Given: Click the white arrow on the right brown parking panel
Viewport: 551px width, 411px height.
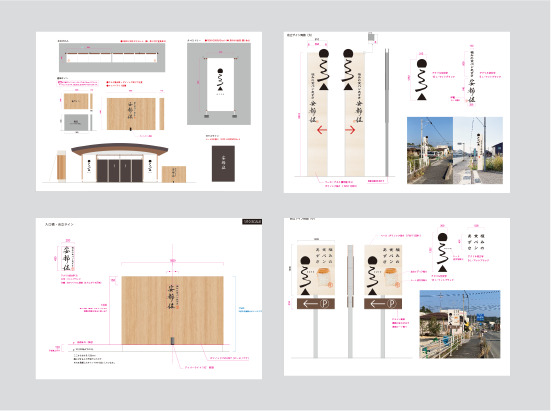Looking at the screenshot, I should click(x=378, y=304).
